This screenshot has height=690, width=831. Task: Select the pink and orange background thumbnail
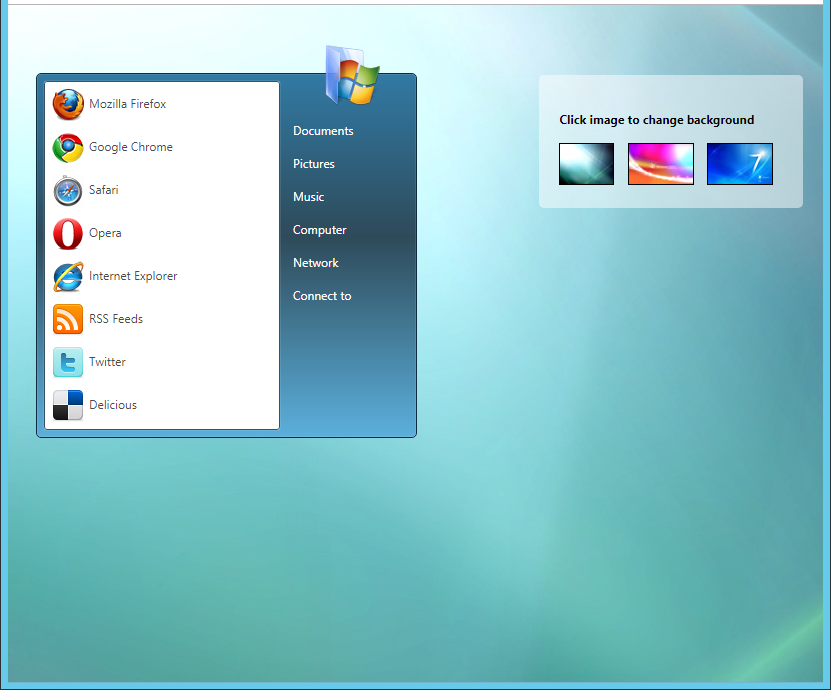[660, 164]
